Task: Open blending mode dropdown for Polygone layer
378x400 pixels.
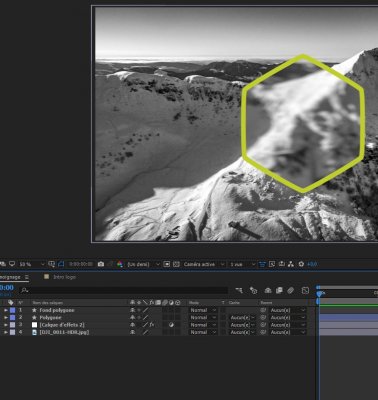Action: (x=203, y=317)
